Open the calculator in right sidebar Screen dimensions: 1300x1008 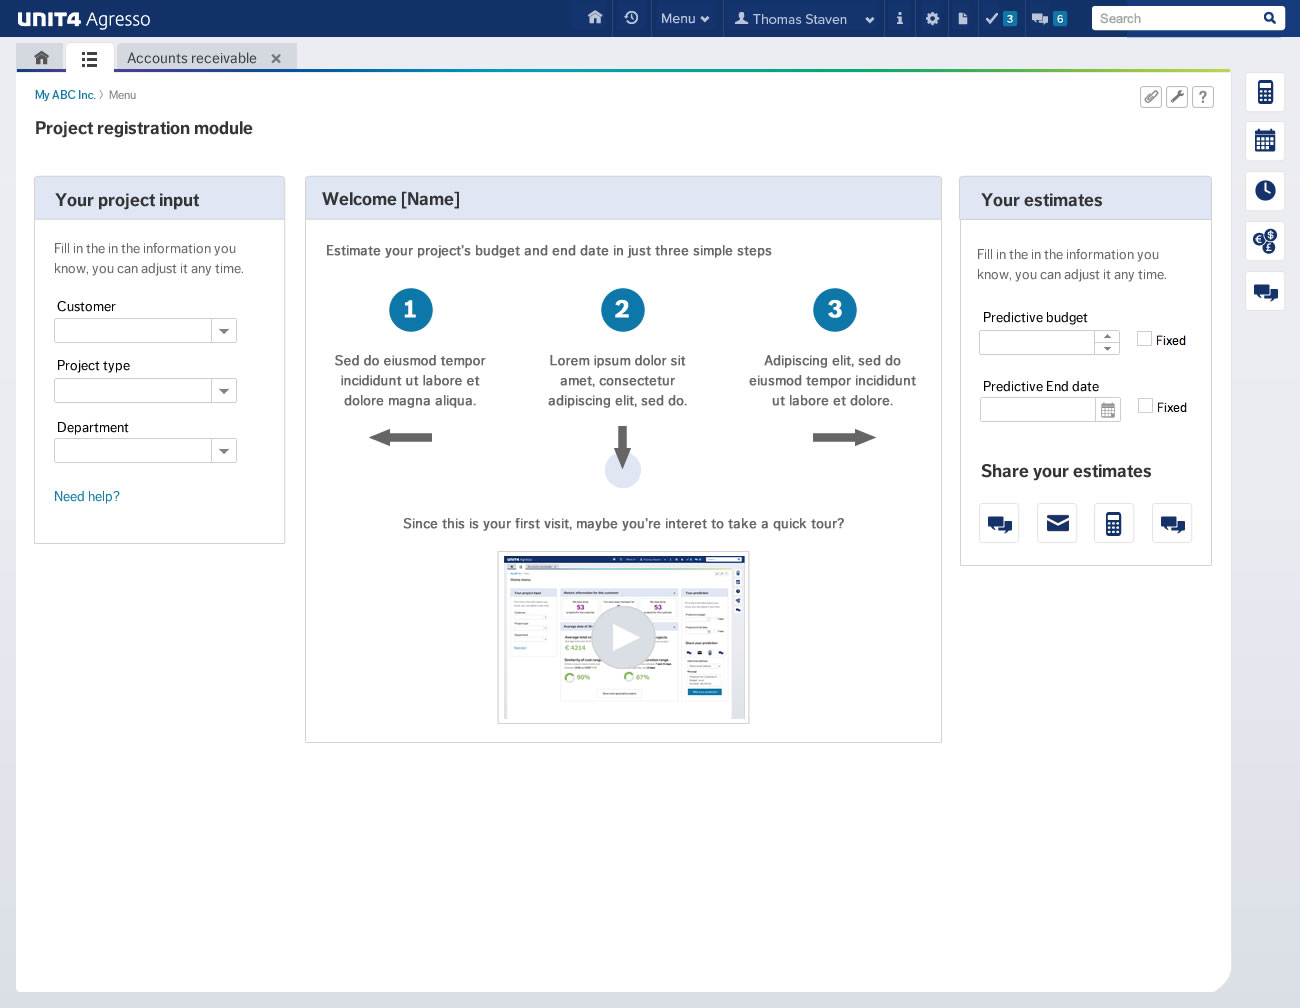[1265, 92]
